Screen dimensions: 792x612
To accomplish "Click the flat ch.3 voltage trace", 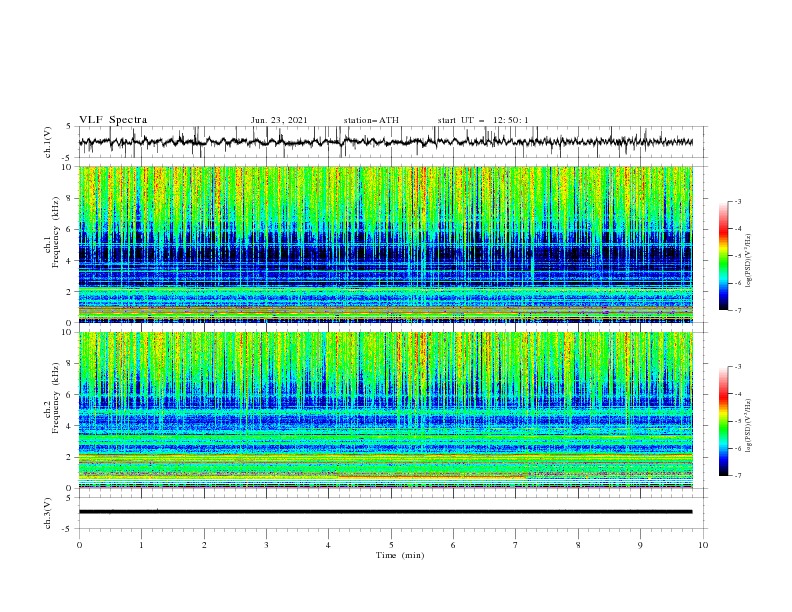I will tap(385, 512).
